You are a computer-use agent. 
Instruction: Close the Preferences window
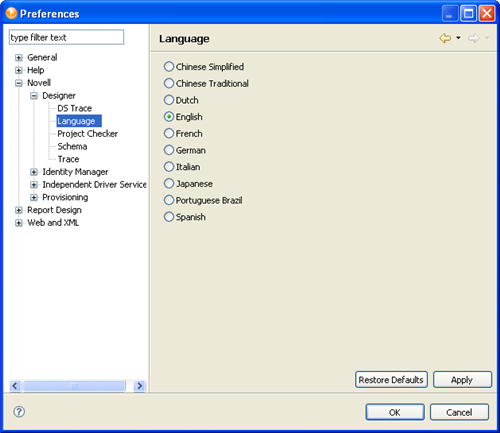point(487,14)
